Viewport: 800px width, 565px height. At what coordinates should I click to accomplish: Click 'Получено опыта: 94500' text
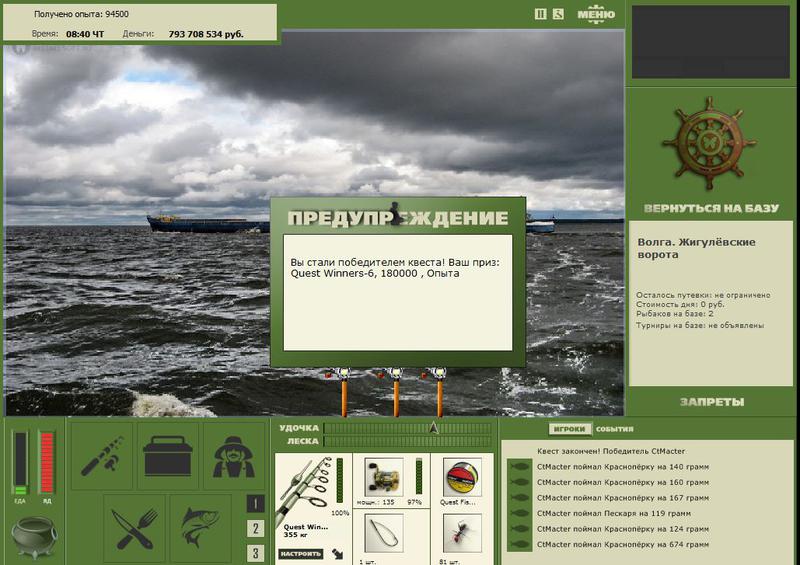(81, 14)
